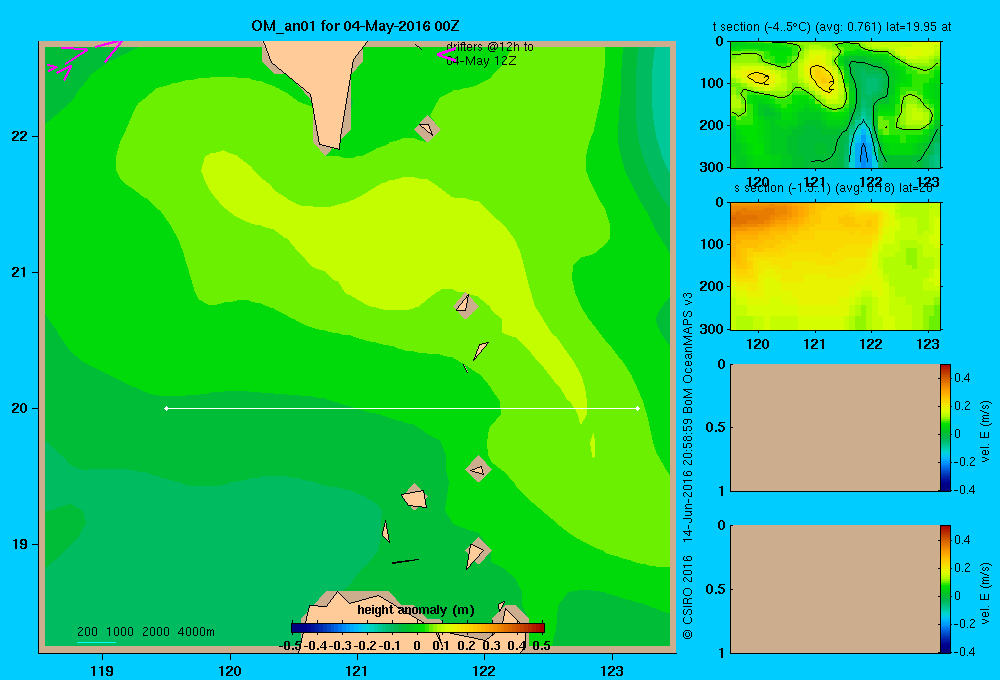Click the narrow island near 20.4N, 122E
Screen dimensions: 1000x680
(x=480, y=350)
